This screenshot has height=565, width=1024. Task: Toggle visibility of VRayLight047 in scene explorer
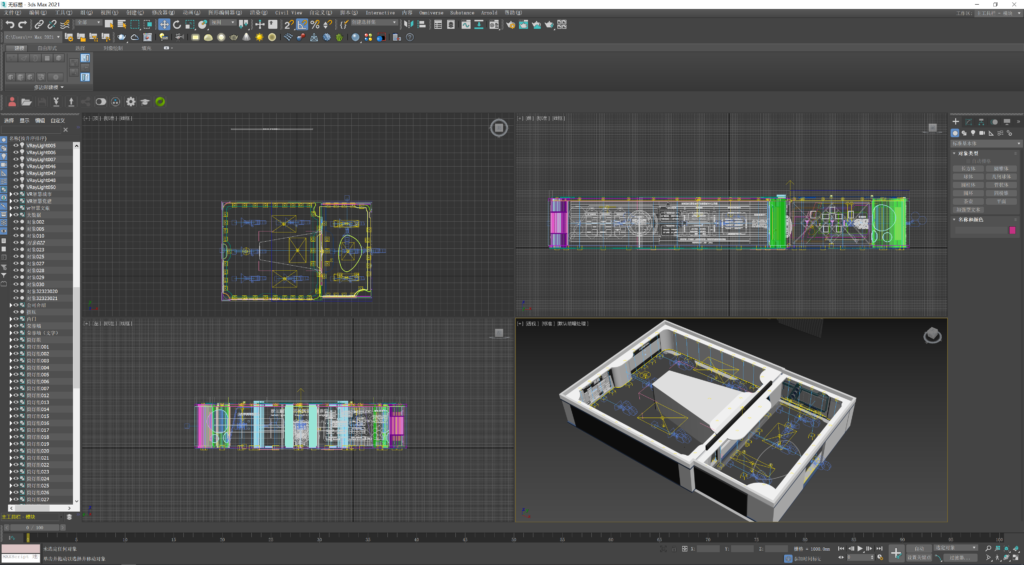17,173
